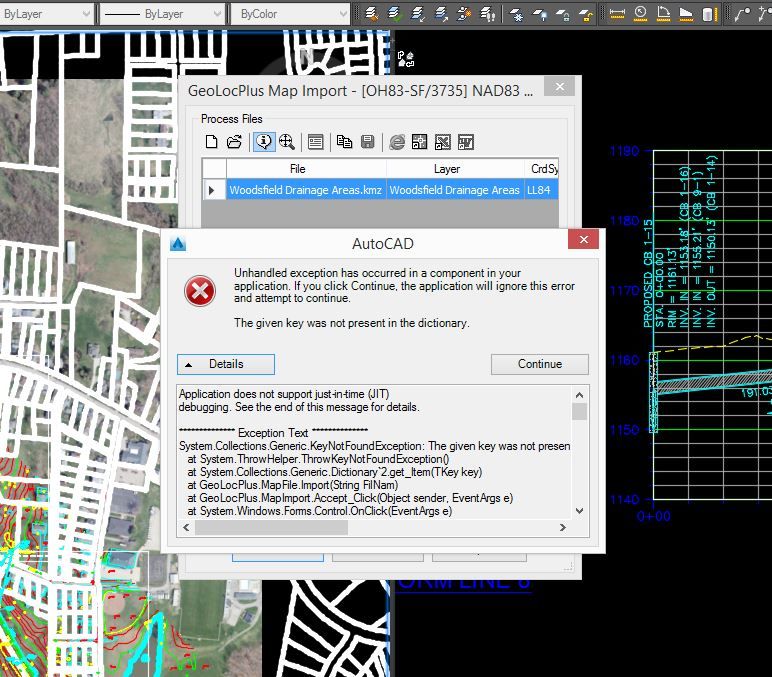This screenshot has height=677, width=772.
Task: Collapse the Details section in AutoCAD dialog
Action: [225, 364]
